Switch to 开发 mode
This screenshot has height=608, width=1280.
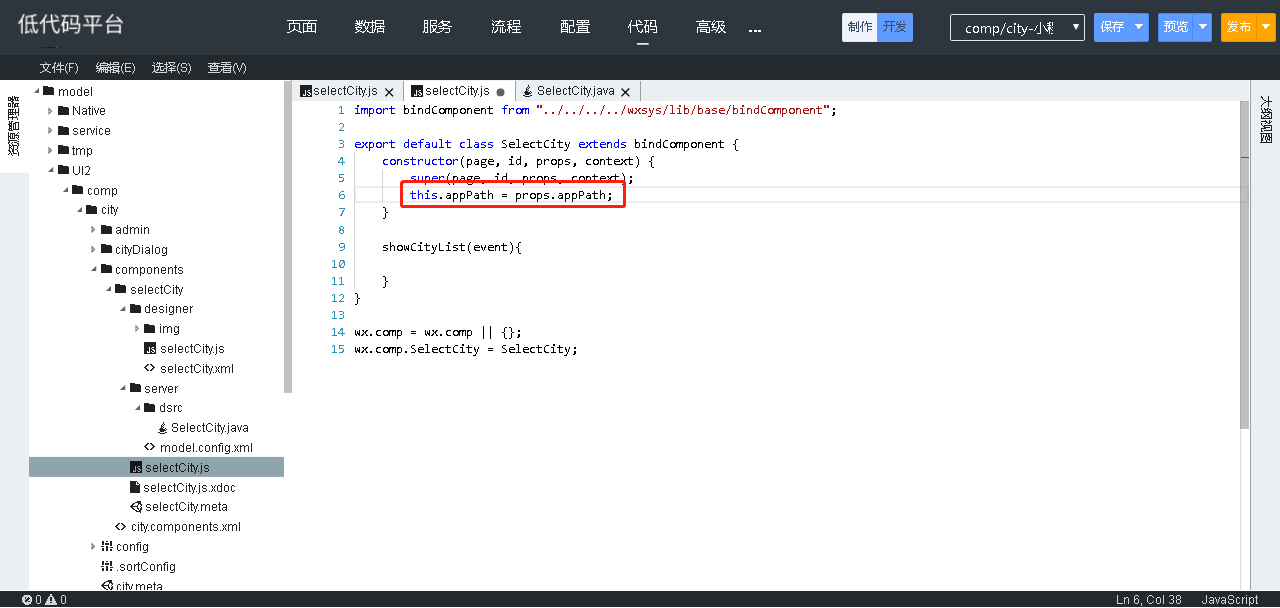(895, 27)
